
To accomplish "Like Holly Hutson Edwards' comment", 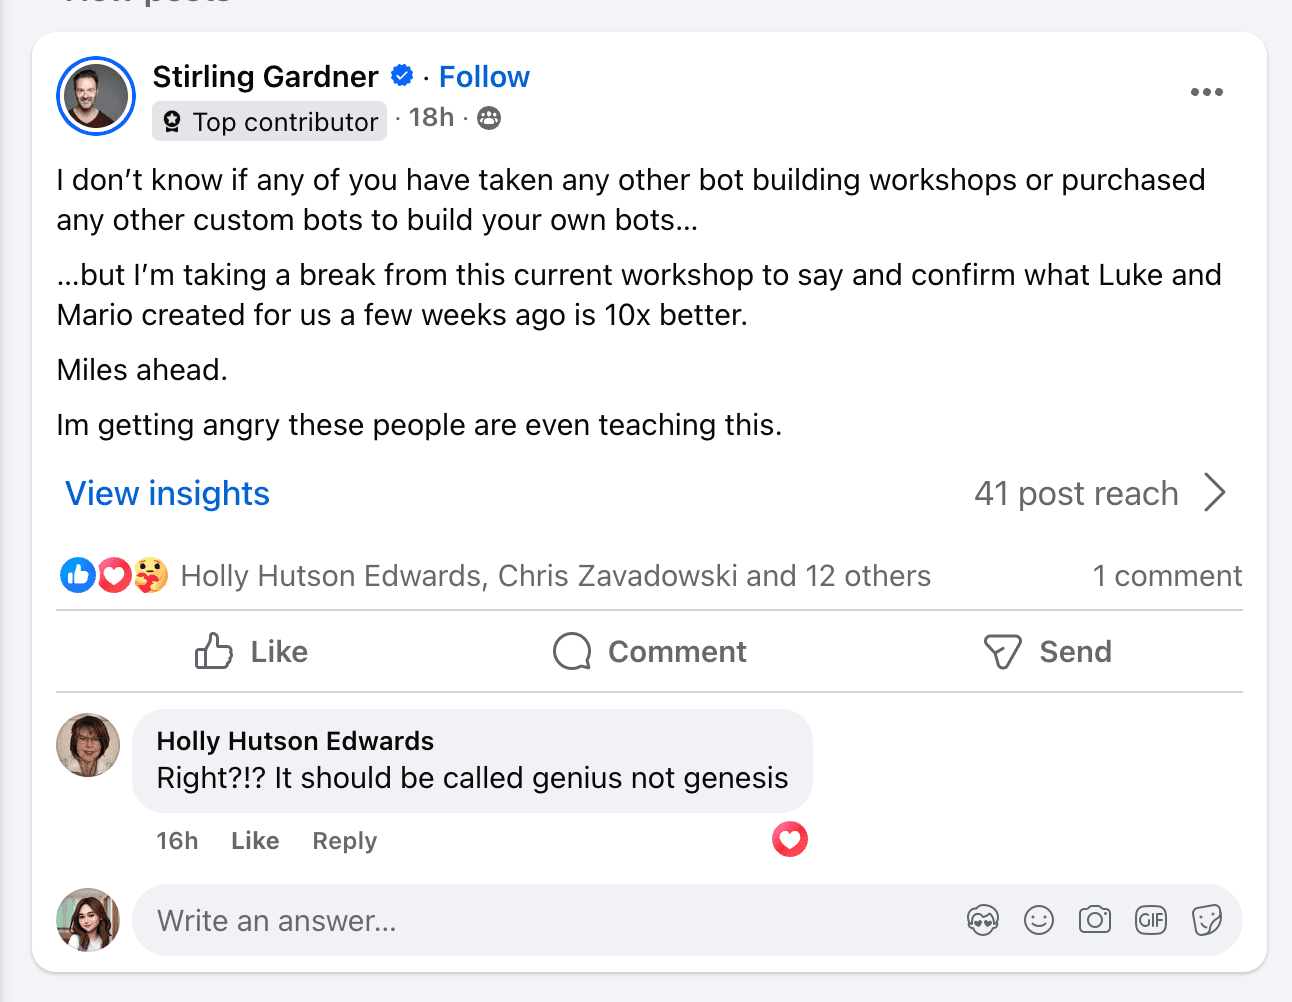I will coord(255,841).
